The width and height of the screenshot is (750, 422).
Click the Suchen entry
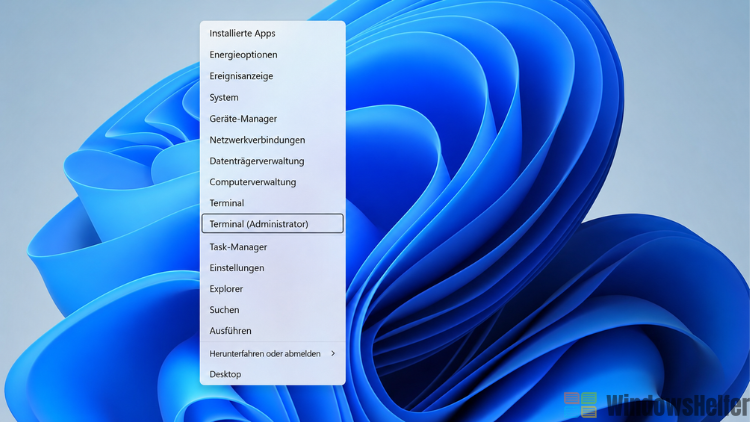click(x=273, y=310)
